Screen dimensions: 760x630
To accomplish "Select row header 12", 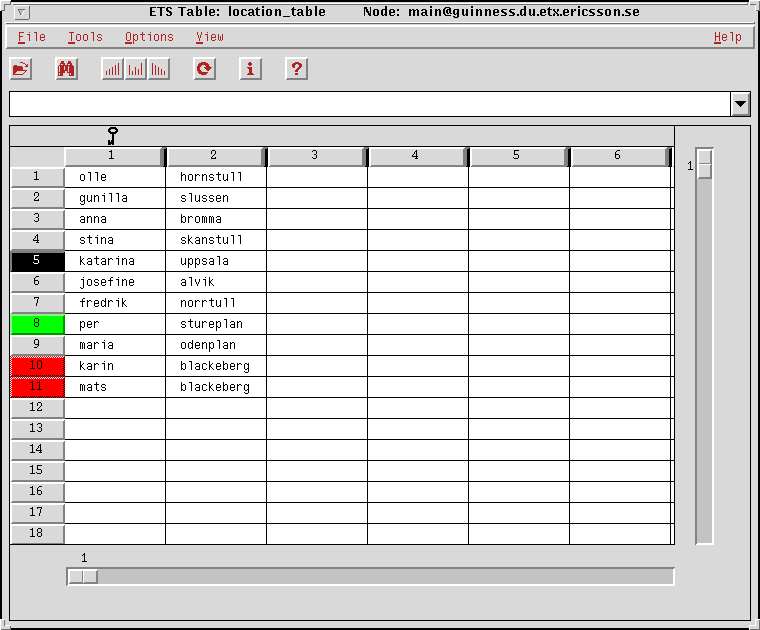I will pos(37,408).
